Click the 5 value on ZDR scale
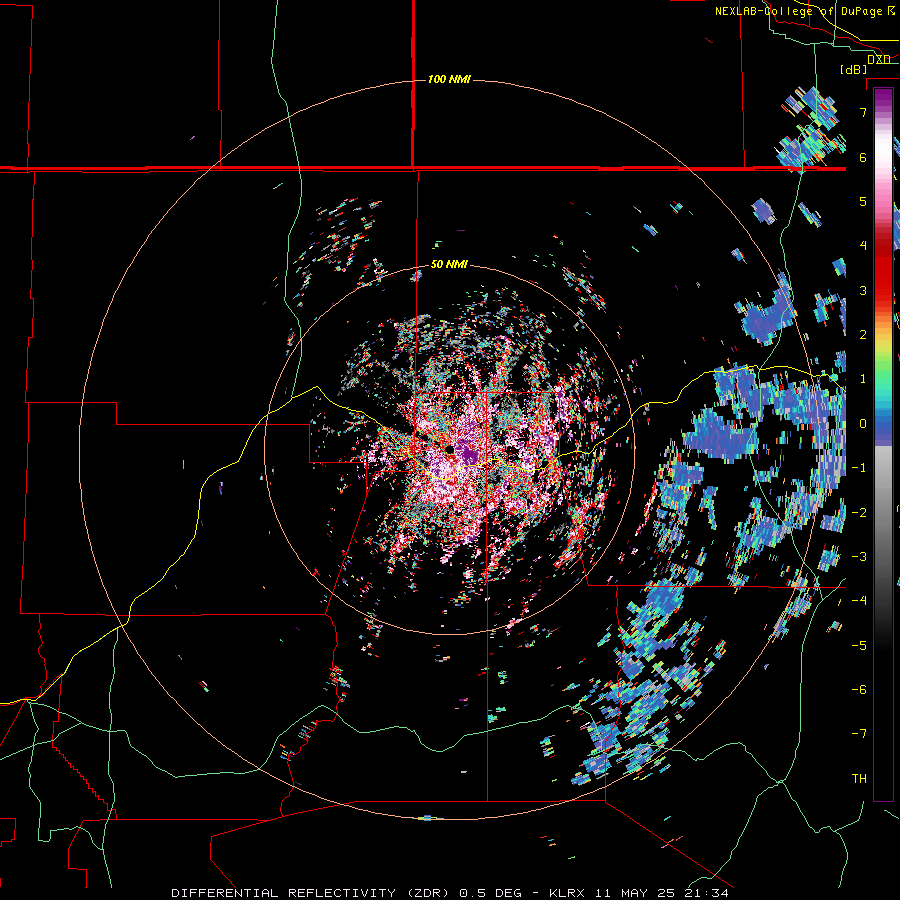 point(863,201)
